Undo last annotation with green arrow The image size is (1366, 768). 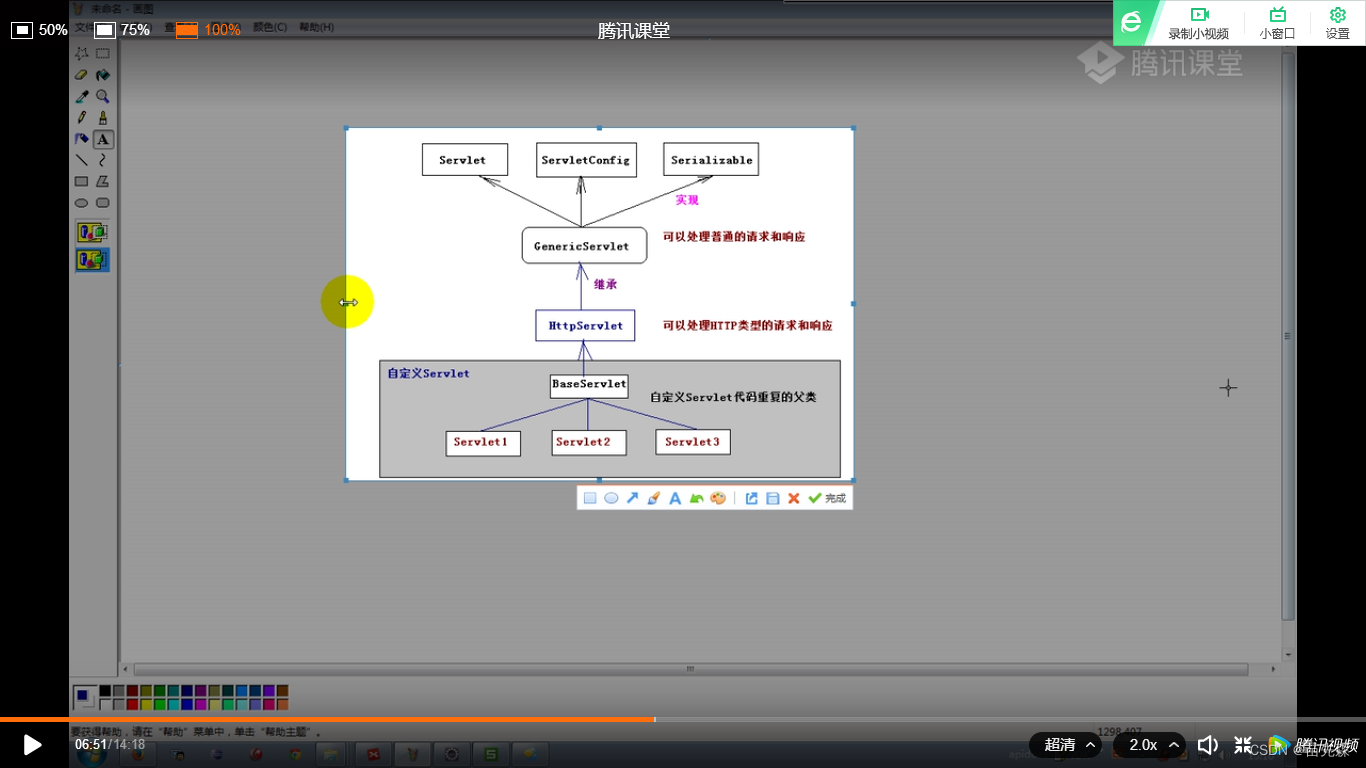[696, 498]
